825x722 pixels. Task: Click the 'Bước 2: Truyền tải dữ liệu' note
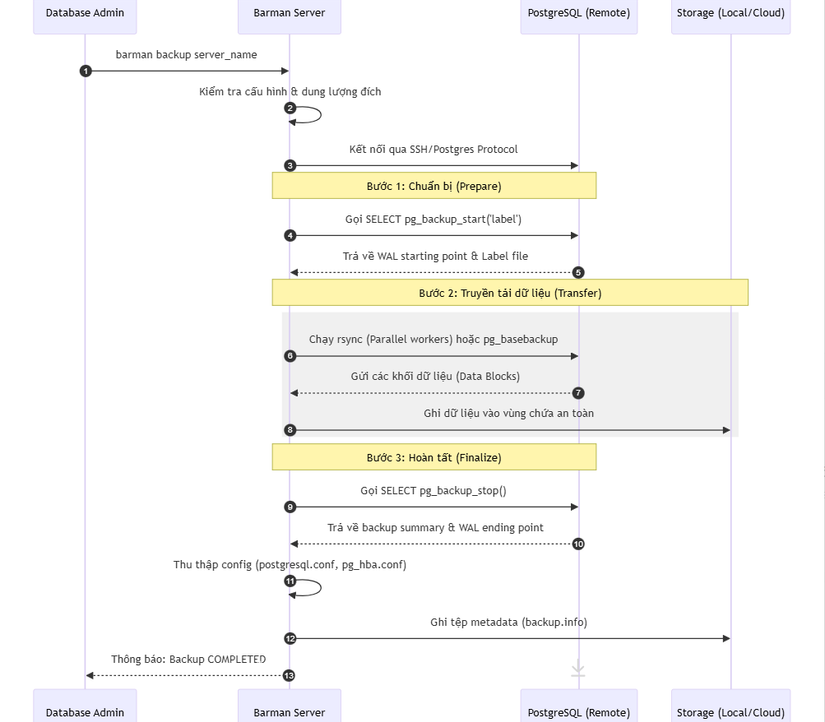(510, 293)
